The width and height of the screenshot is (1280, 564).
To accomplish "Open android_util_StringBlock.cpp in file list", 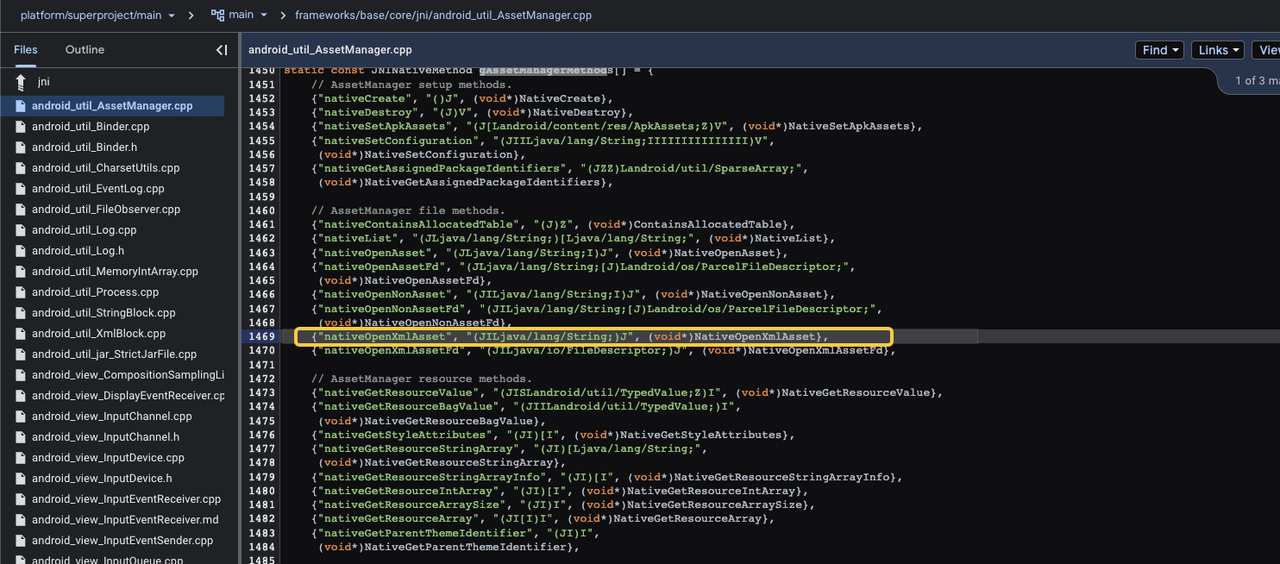I will [x=104, y=313].
